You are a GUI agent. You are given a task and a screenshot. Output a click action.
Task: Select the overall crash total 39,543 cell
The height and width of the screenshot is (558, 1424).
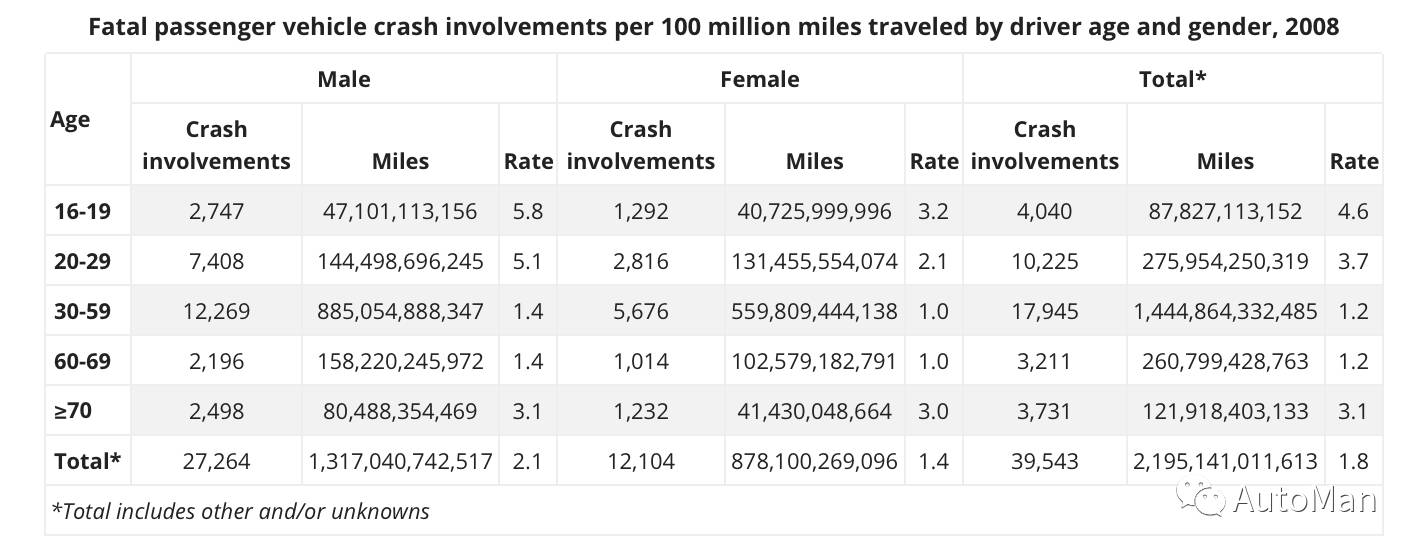click(x=1044, y=461)
